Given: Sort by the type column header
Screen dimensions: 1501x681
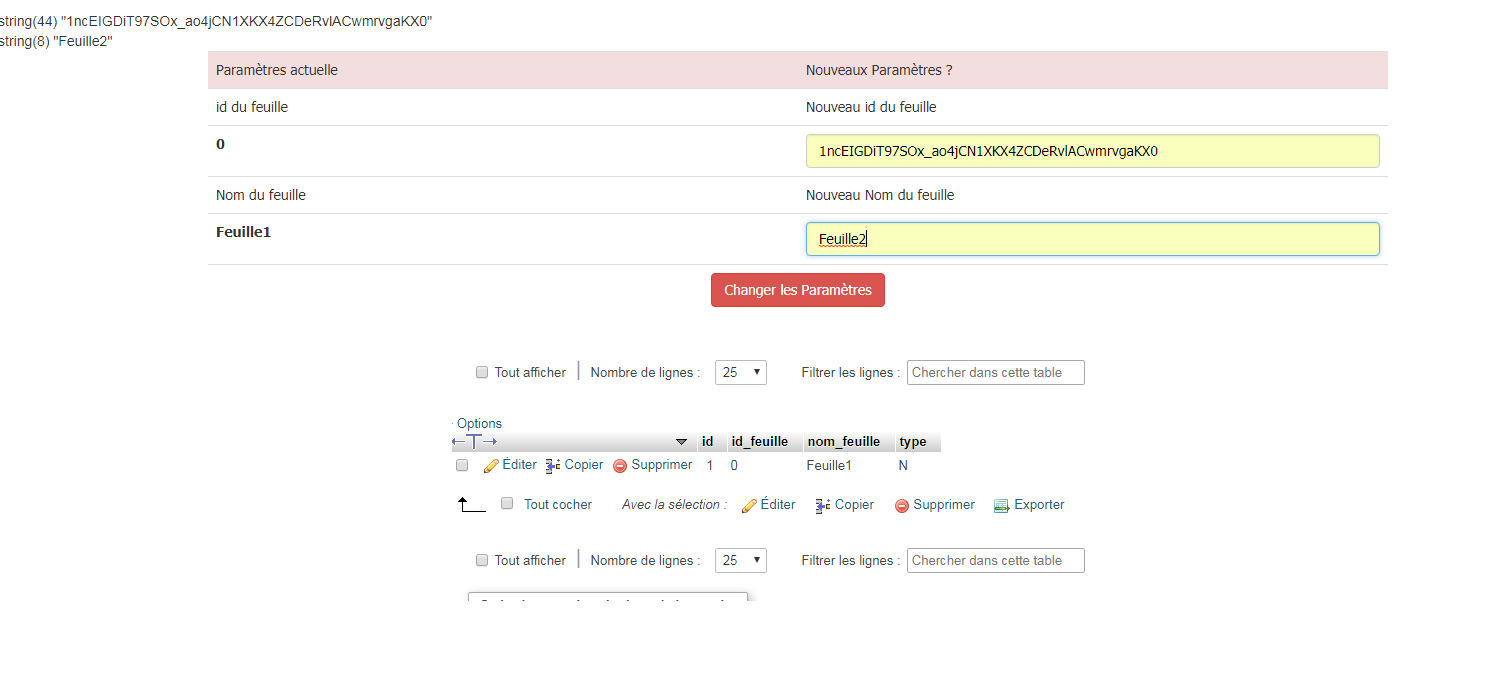Looking at the screenshot, I should [x=912, y=441].
